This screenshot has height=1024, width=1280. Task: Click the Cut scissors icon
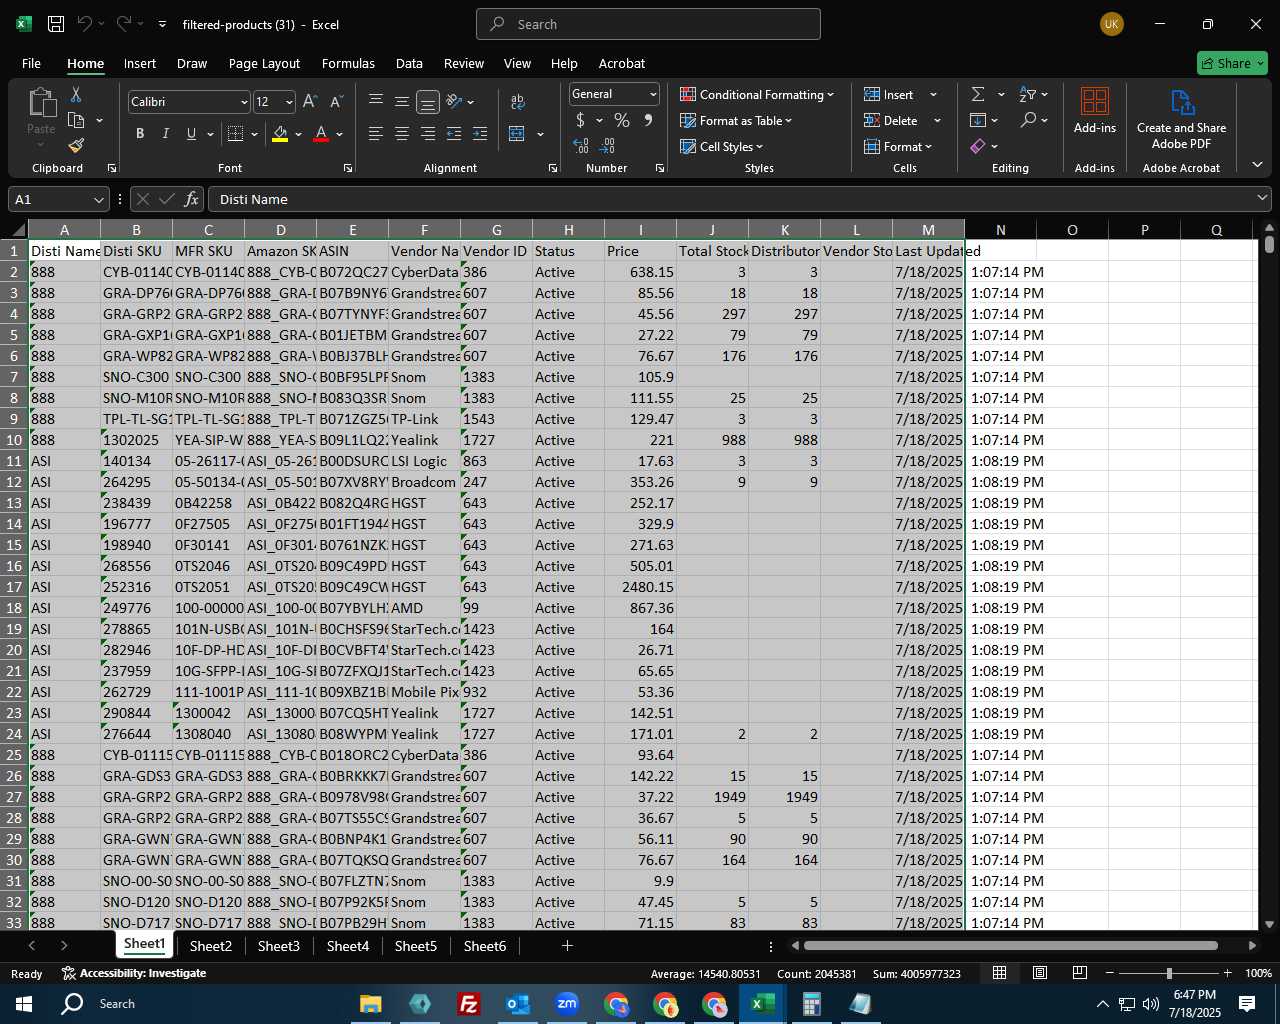point(76,94)
